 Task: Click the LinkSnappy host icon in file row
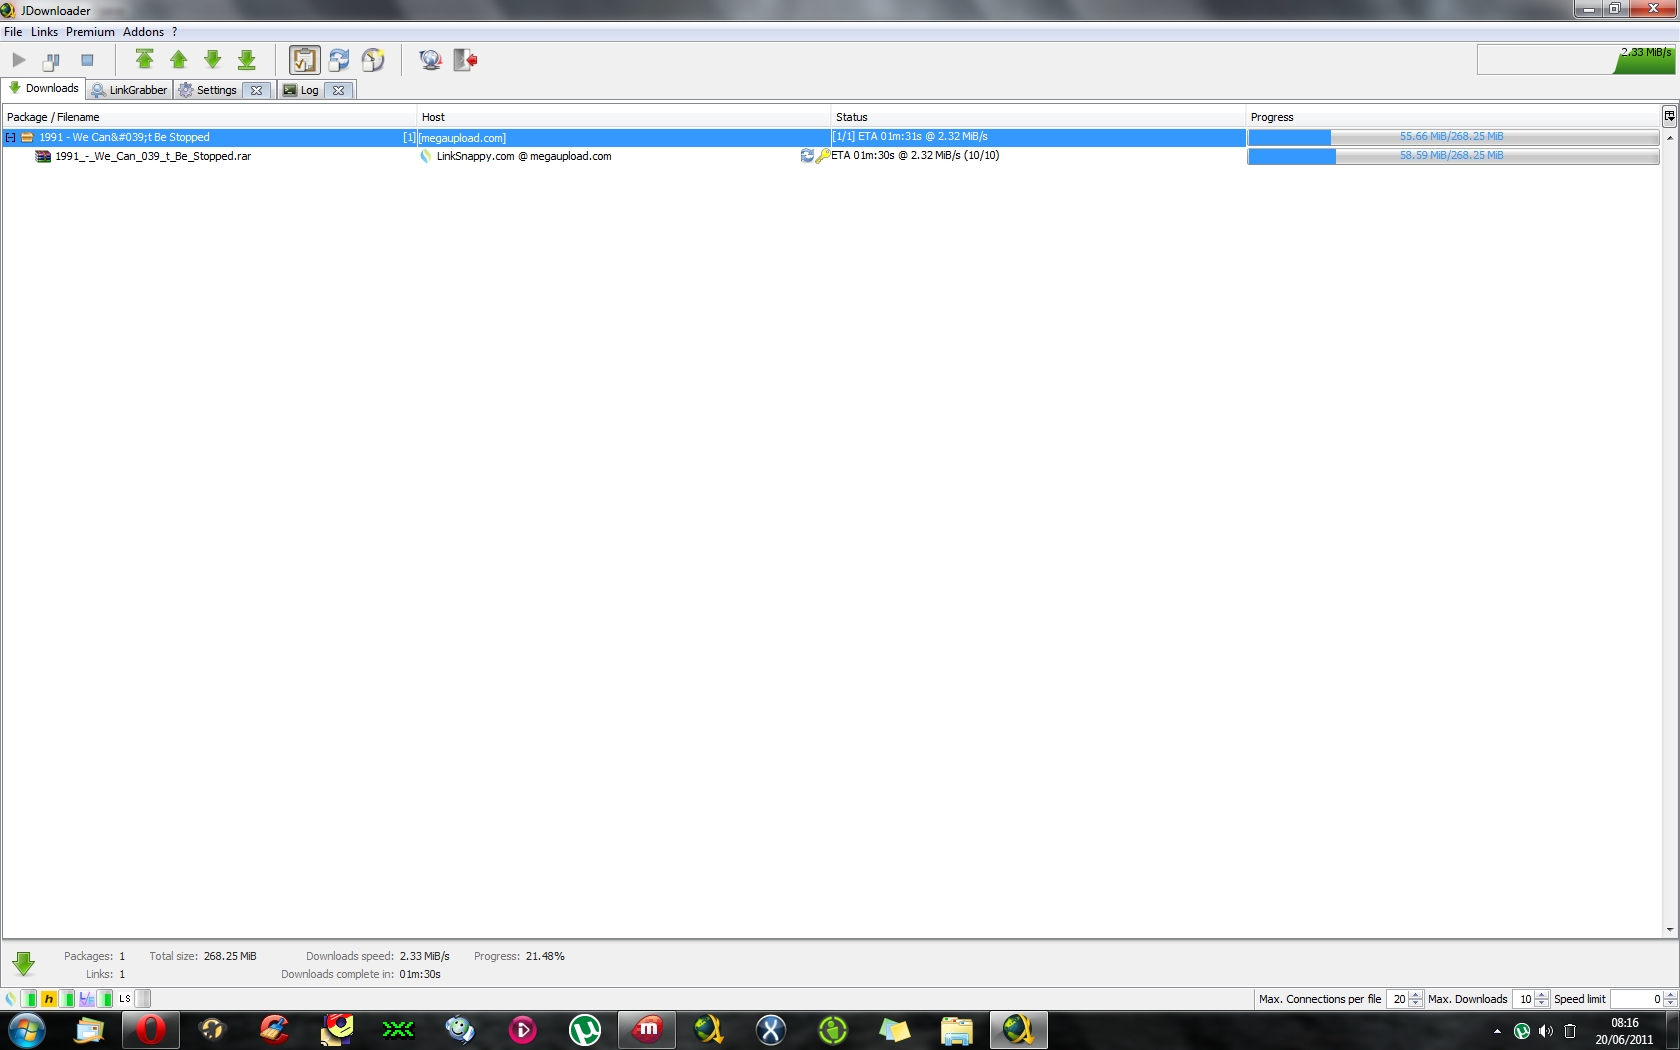426,156
